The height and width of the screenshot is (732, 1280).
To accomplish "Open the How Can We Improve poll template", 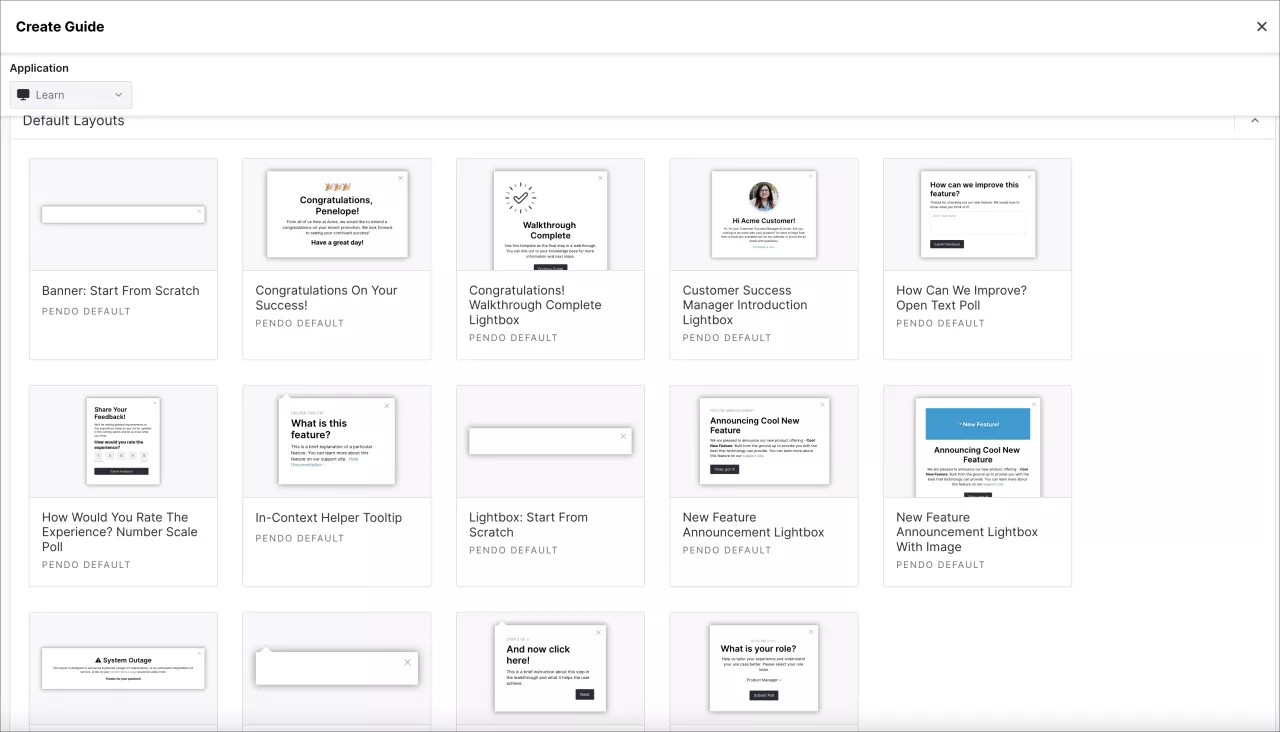I will (x=977, y=215).
